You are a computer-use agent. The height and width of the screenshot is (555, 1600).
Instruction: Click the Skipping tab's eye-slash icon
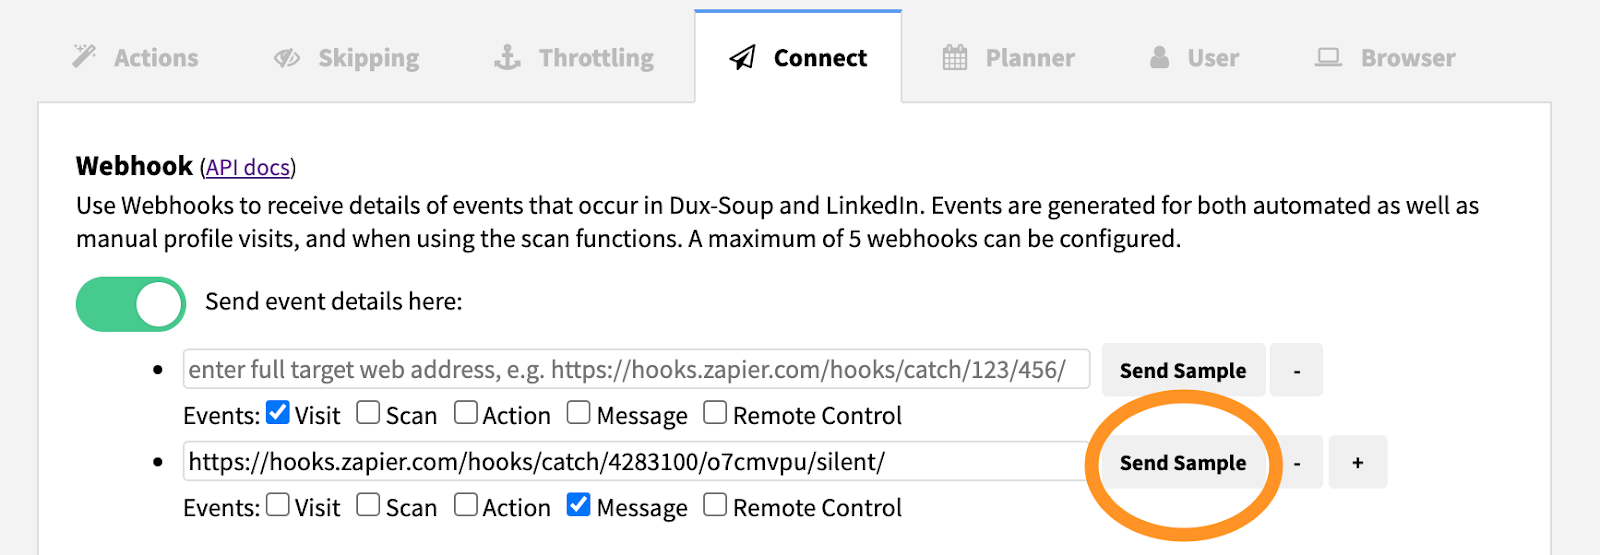(287, 58)
